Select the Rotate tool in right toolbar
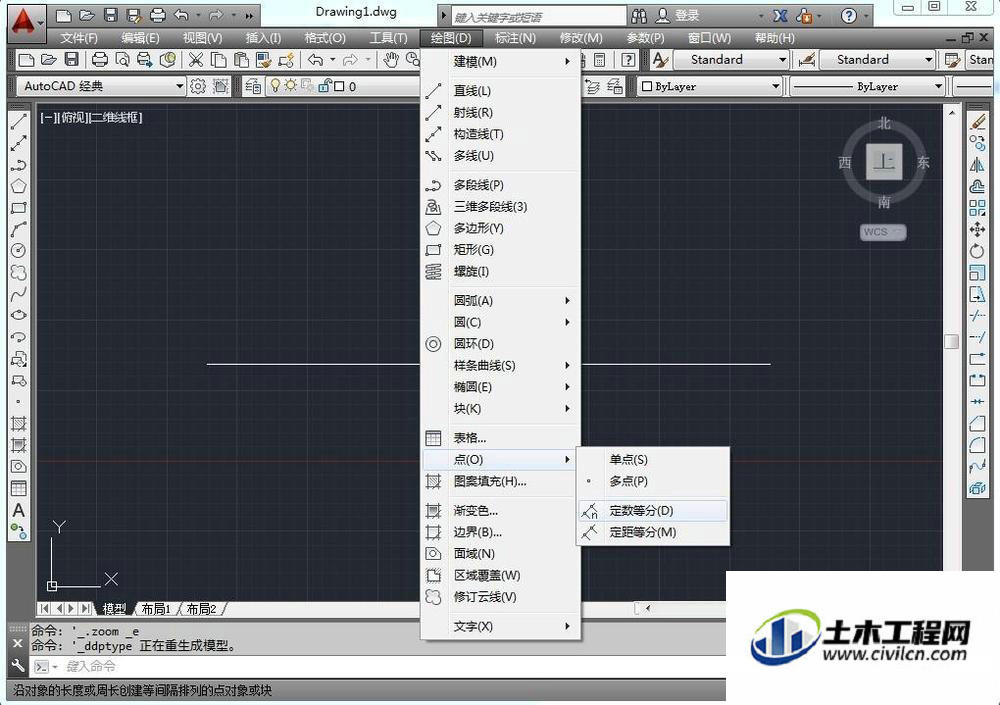 click(x=977, y=251)
